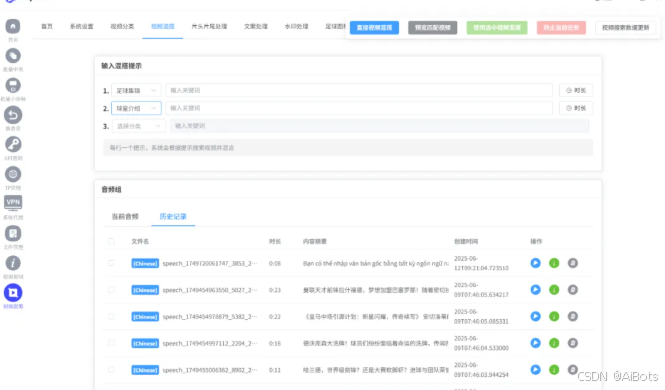Viewport: 665px width, 390px height.
Task: Switch to the 文案处理 tab
Action: point(256,26)
